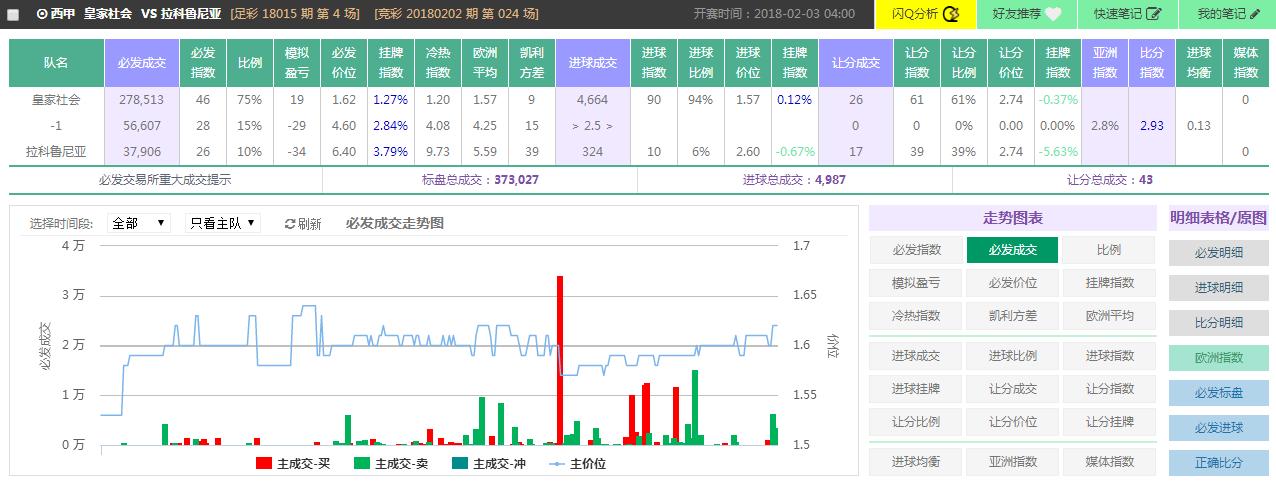
Task: Select 进球挂牌 chart button
Action: tap(915, 388)
